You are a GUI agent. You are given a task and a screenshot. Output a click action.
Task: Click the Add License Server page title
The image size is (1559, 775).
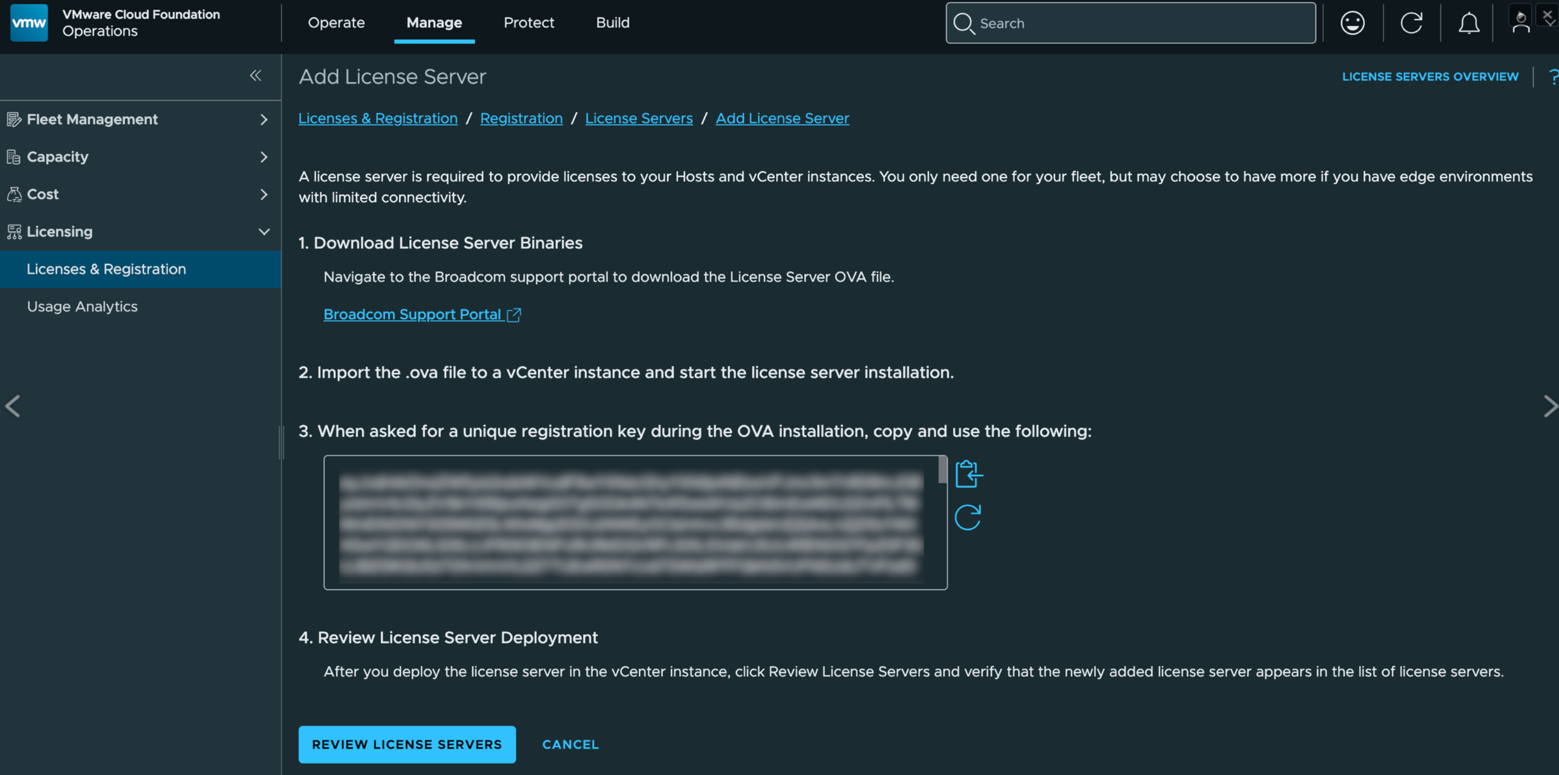pyautogui.click(x=392, y=77)
